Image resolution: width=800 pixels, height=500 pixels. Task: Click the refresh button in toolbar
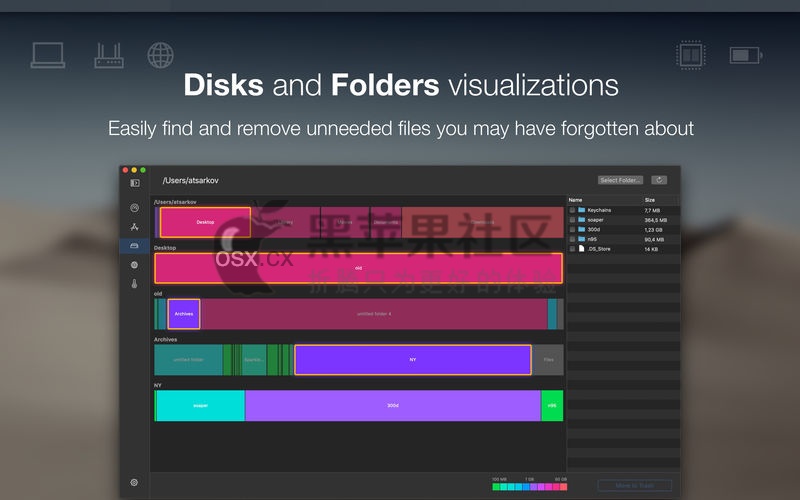[659, 180]
